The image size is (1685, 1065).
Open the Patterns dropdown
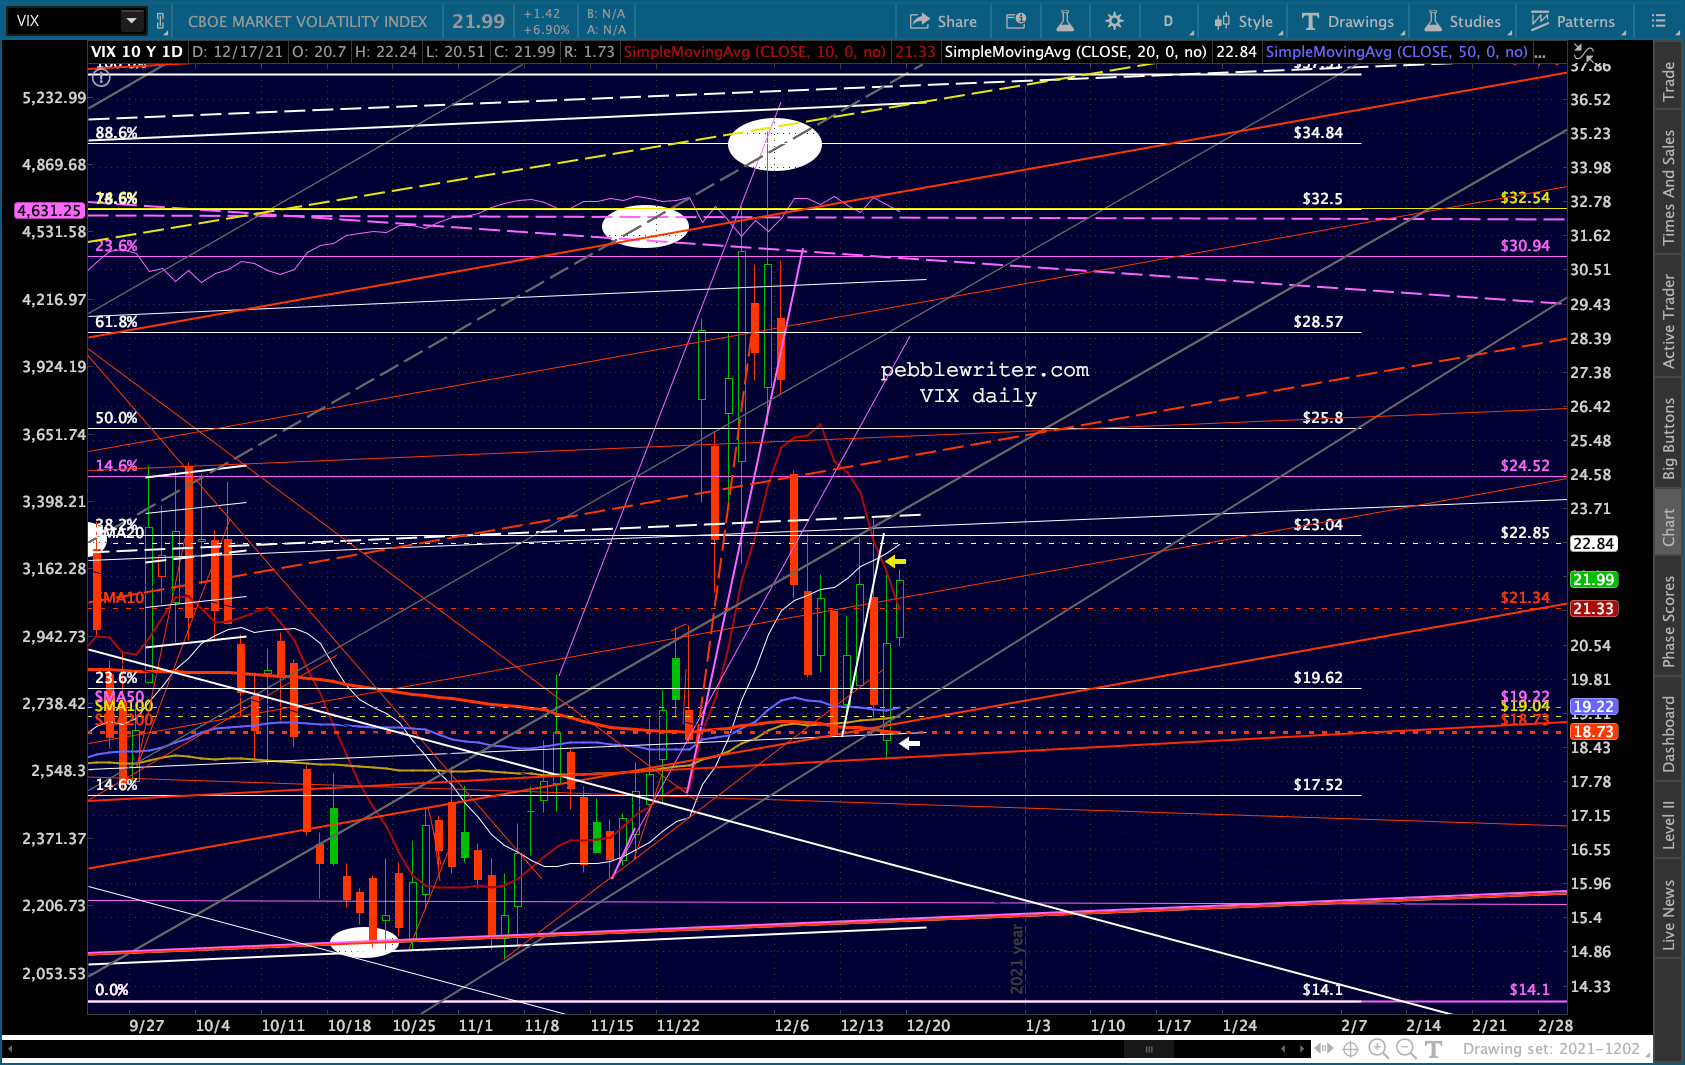pos(1573,21)
